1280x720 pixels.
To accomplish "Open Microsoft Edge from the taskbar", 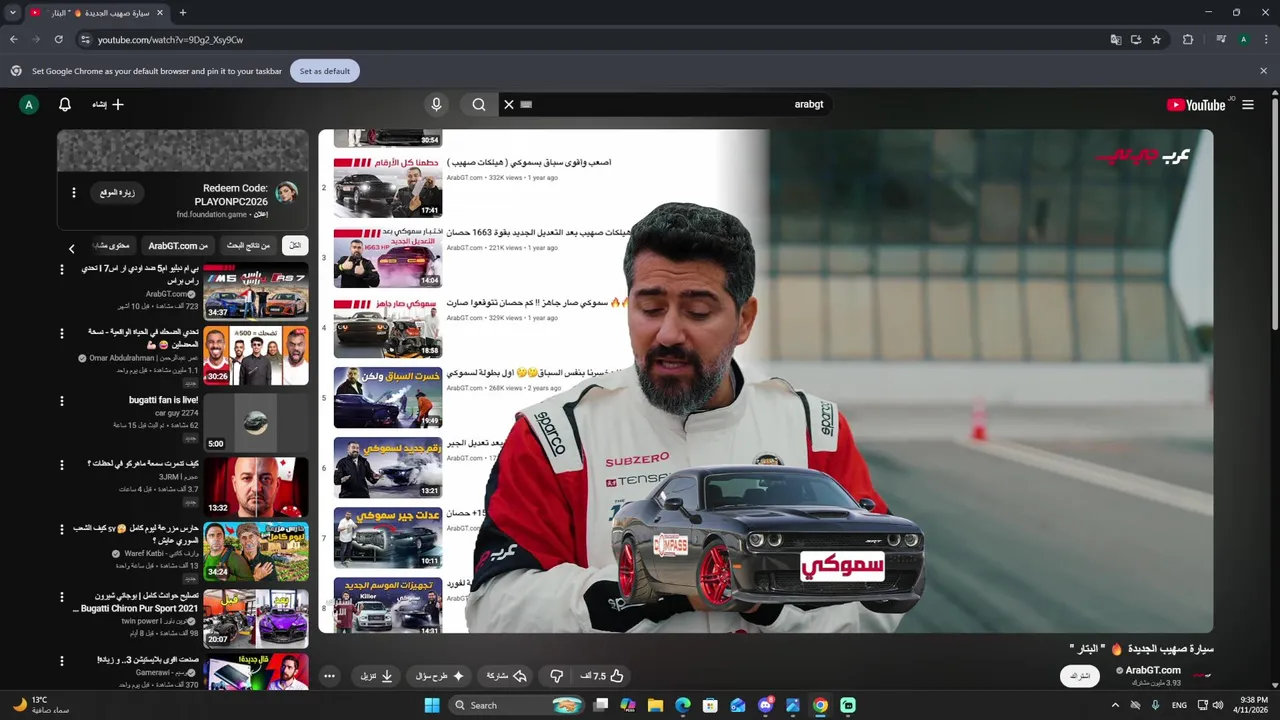I will (x=682, y=705).
